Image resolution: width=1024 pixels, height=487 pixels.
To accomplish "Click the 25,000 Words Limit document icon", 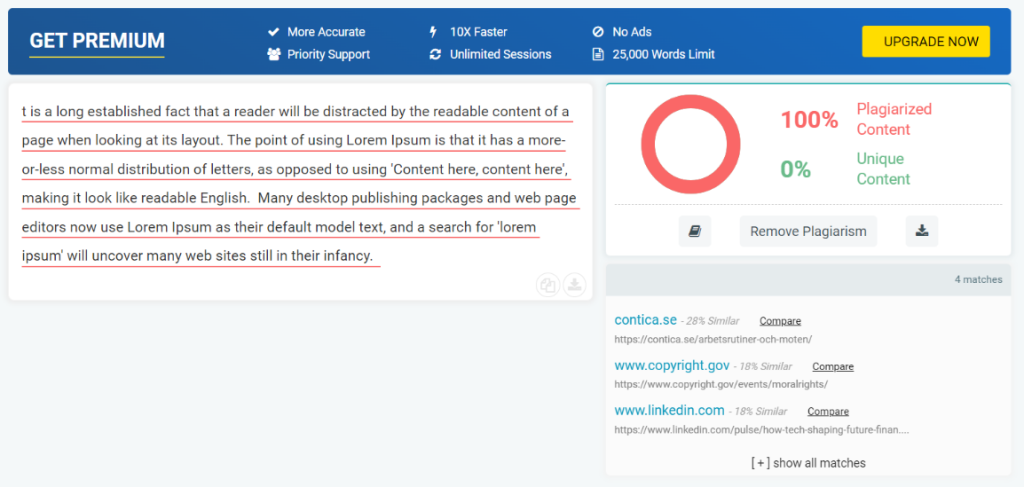I will [598, 54].
